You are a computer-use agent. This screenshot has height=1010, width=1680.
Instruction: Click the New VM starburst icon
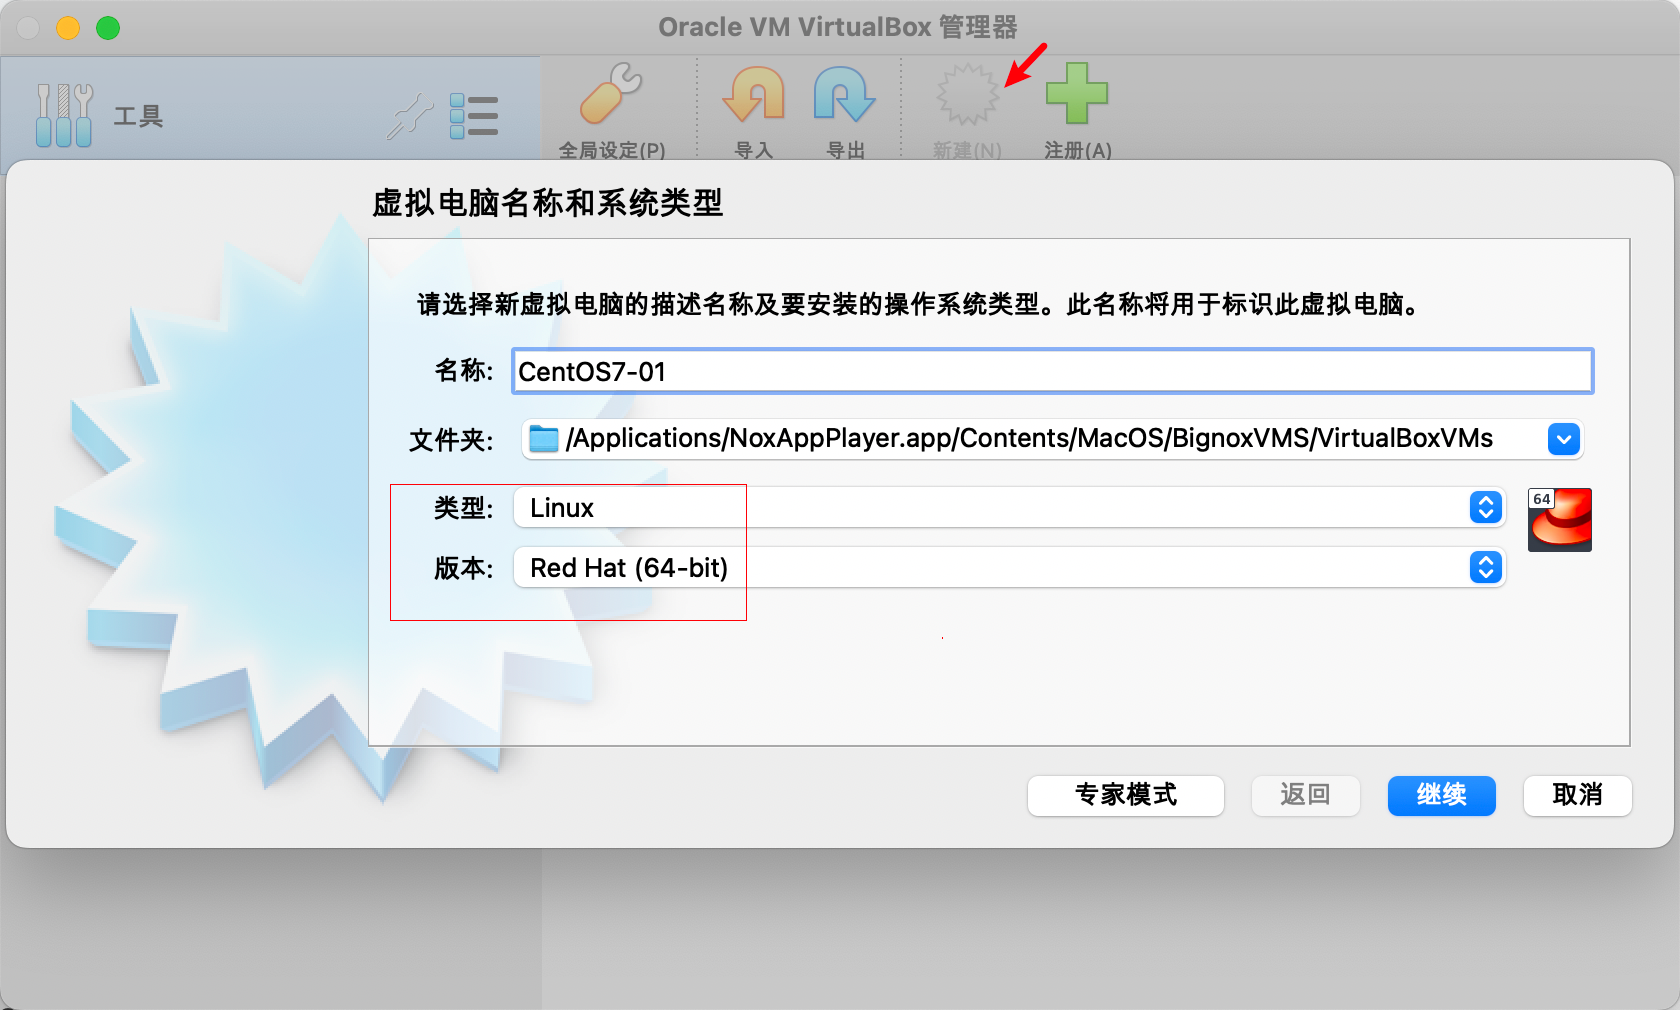(967, 95)
